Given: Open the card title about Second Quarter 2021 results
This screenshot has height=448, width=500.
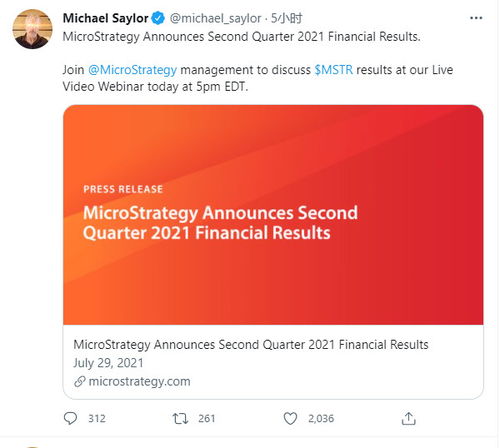Looking at the screenshot, I should click(x=251, y=345).
